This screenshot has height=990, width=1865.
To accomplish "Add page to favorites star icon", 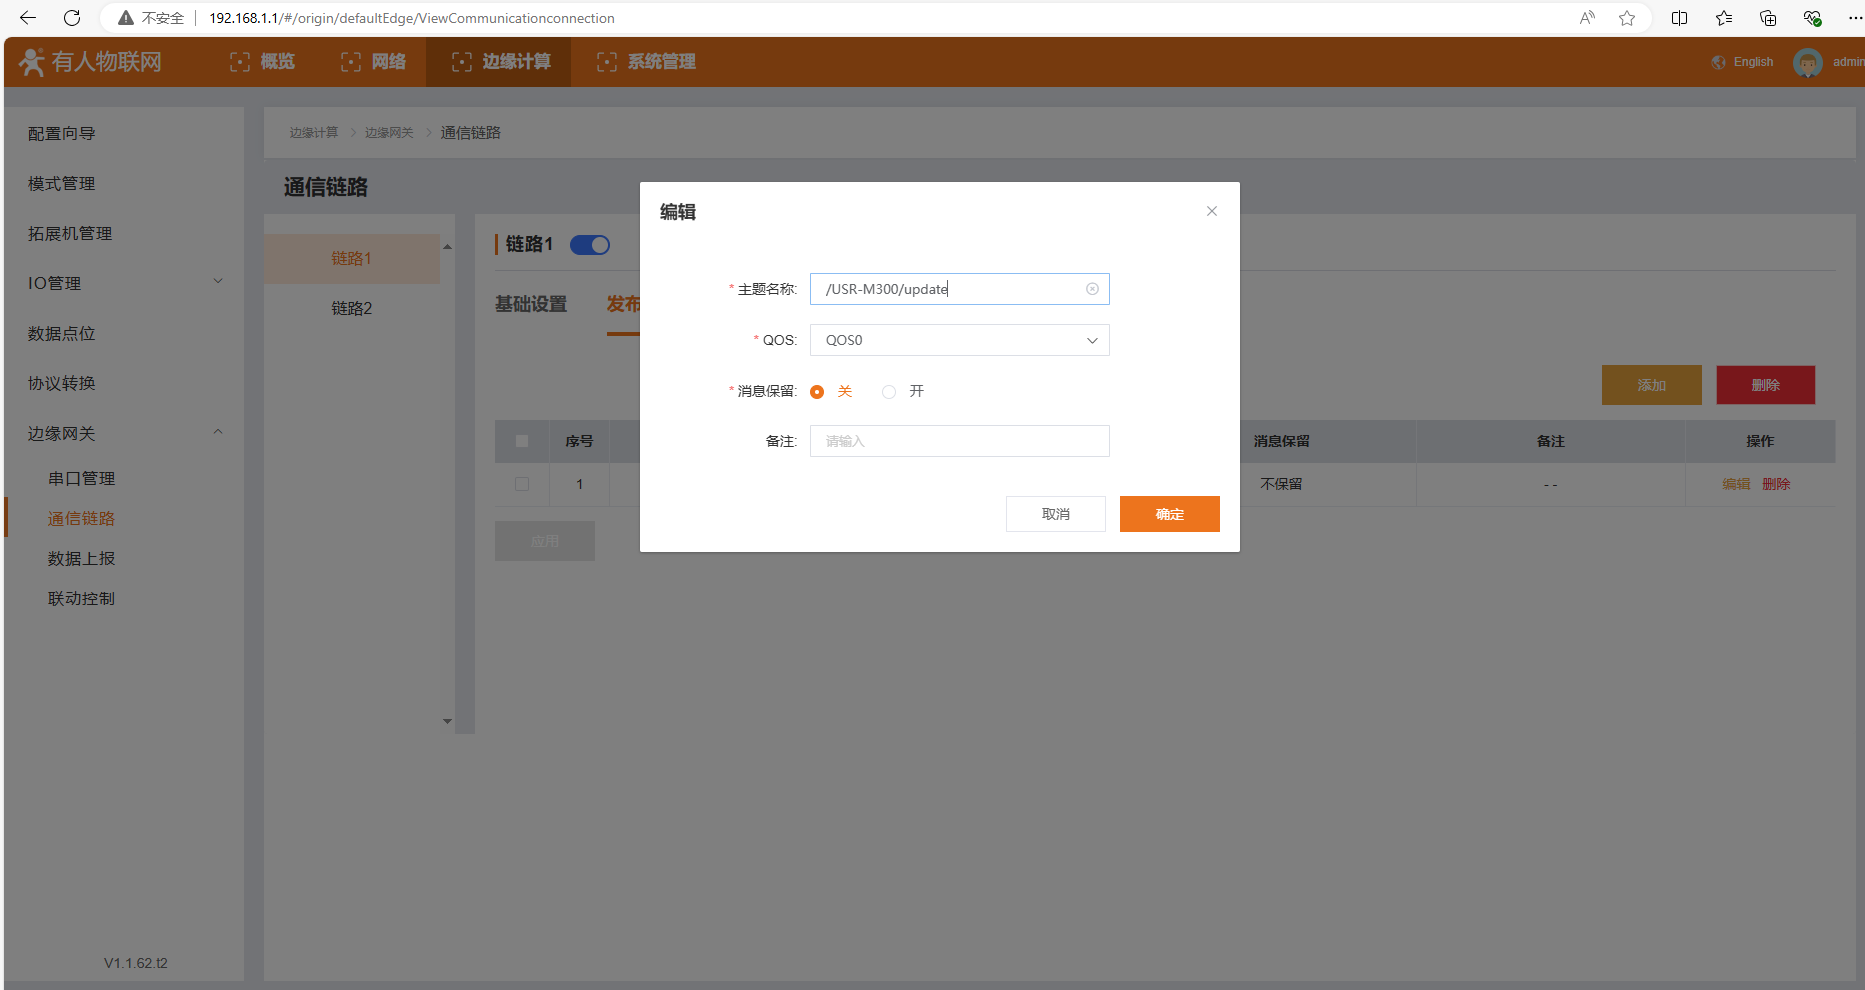I will pos(1627,18).
